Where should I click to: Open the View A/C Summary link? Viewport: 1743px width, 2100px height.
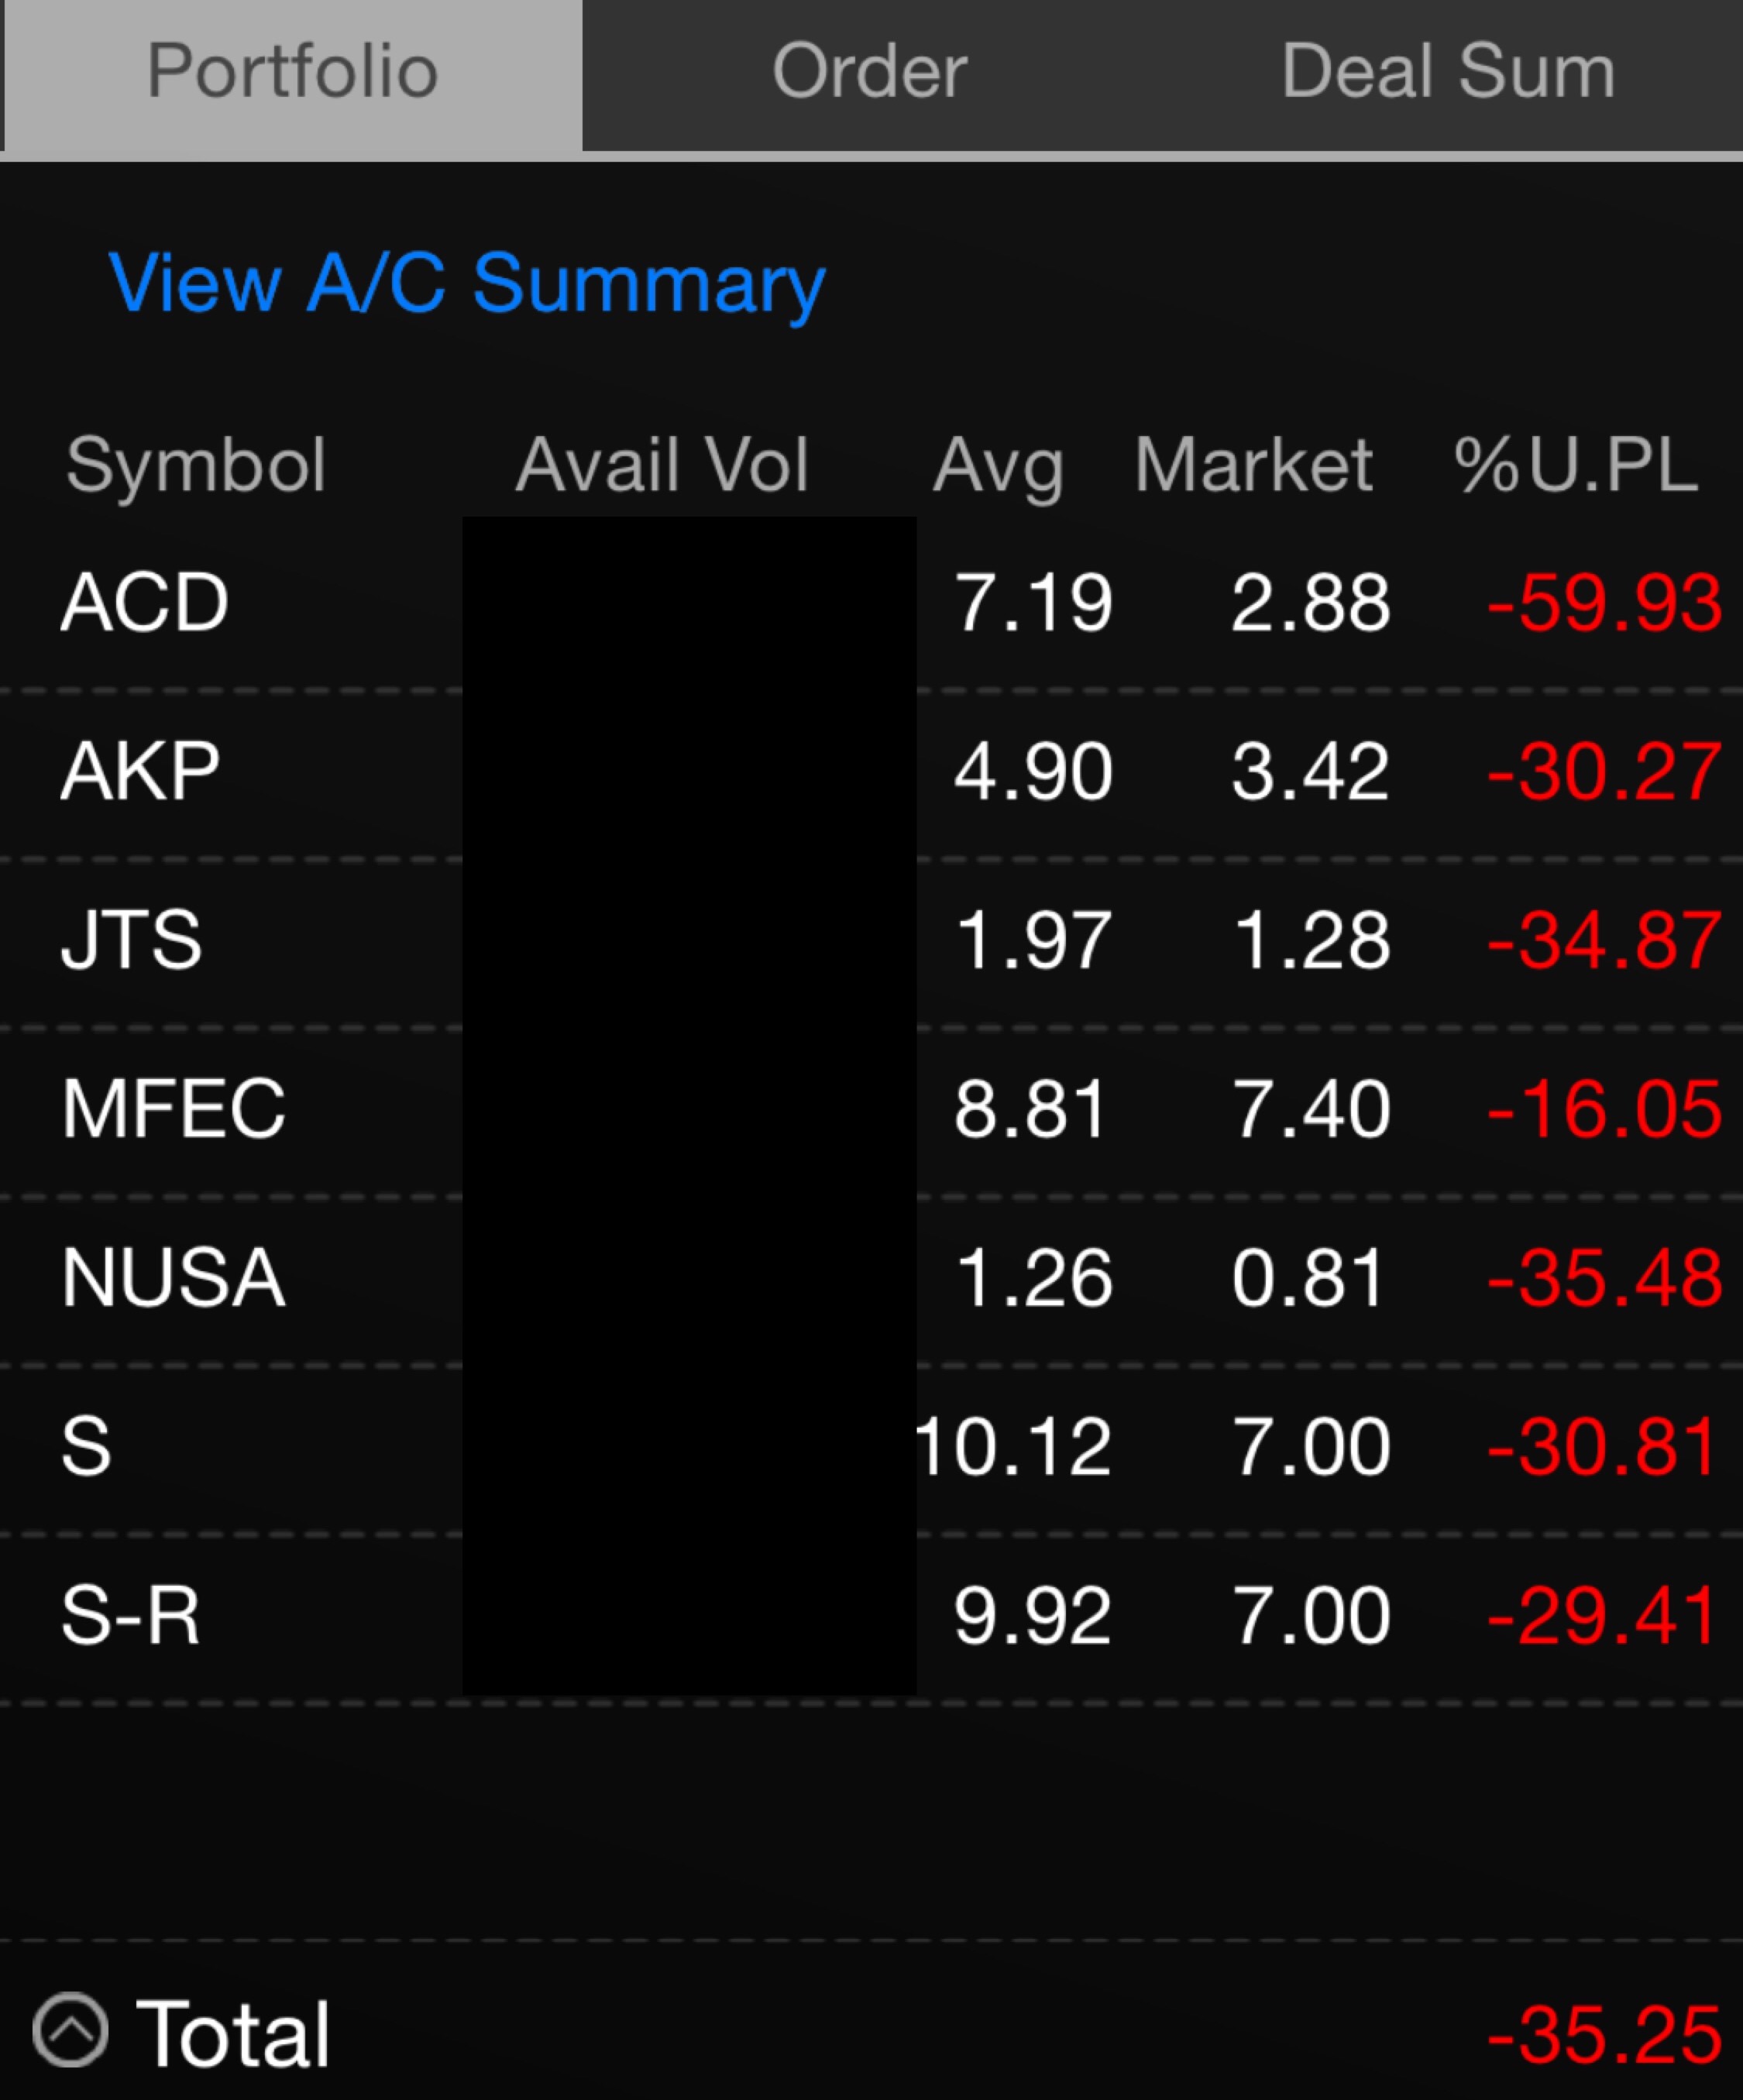tap(467, 284)
